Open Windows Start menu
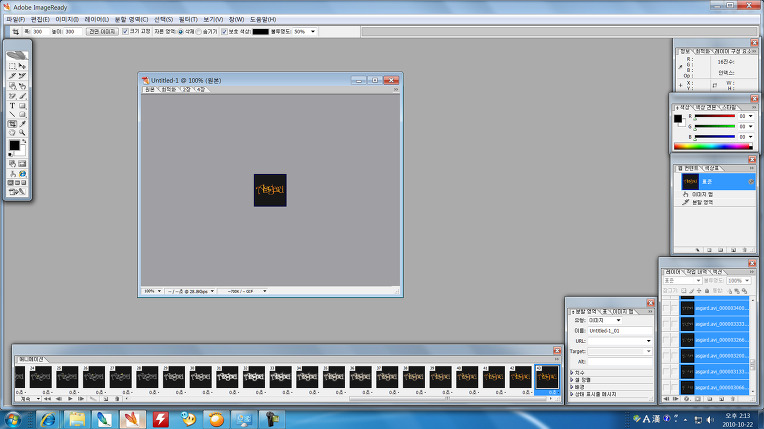Screen dimensions: 764x429 (x=13, y=420)
